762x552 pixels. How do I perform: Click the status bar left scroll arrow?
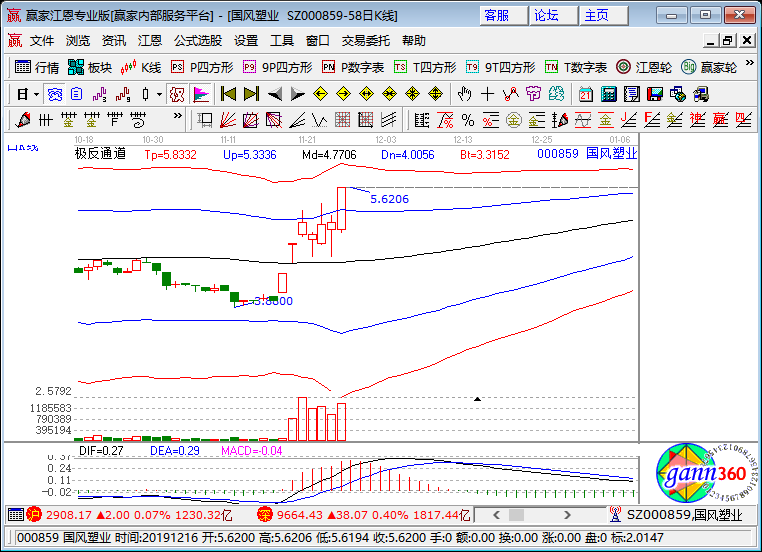496,515
